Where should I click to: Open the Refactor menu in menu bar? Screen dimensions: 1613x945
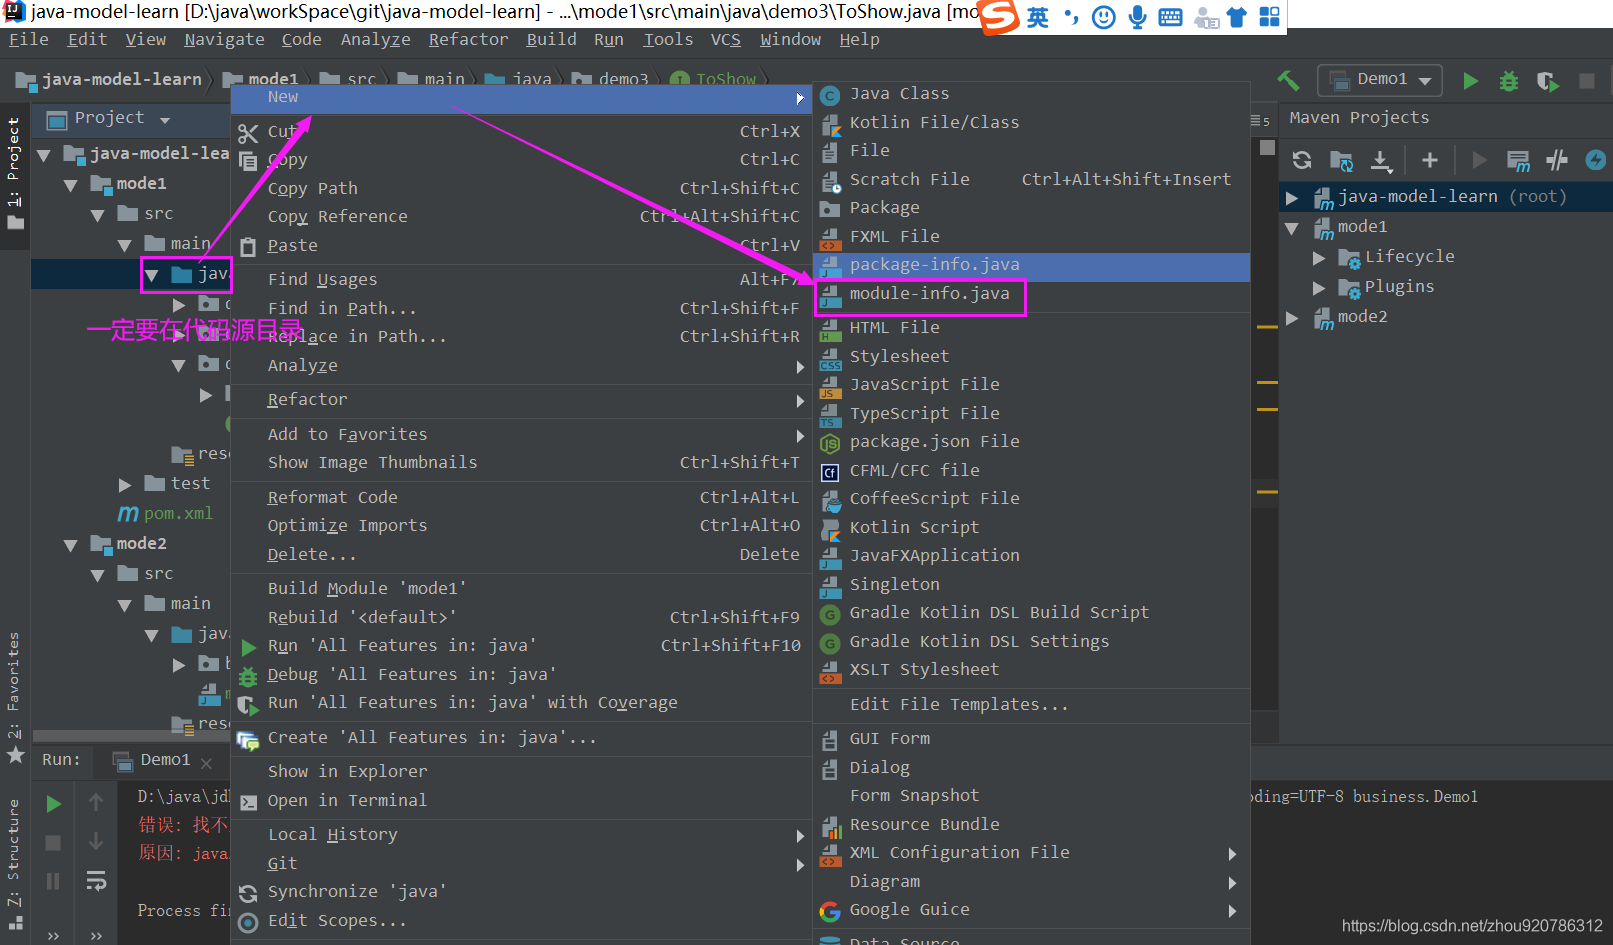[468, 39]
